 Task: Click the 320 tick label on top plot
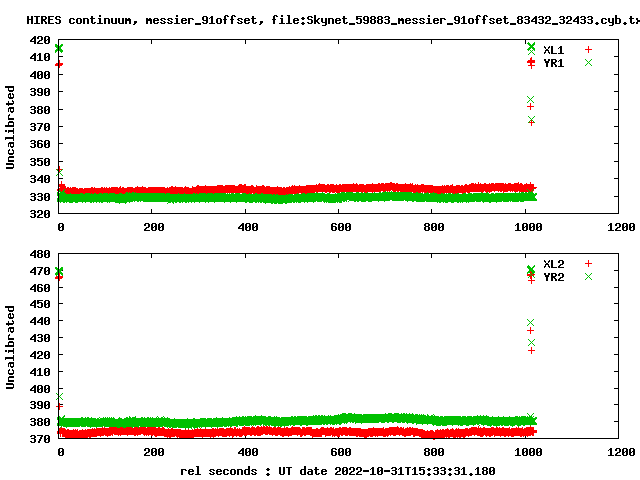click(x=40, y=213)
